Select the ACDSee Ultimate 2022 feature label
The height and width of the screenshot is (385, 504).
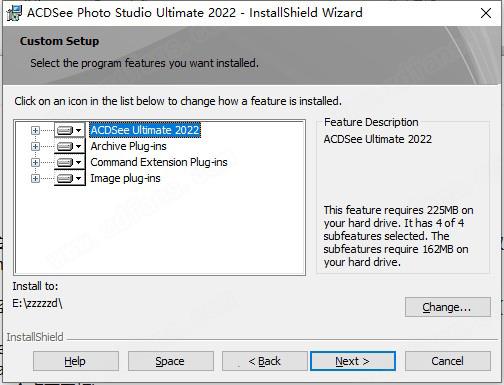[x=145, y=130]
